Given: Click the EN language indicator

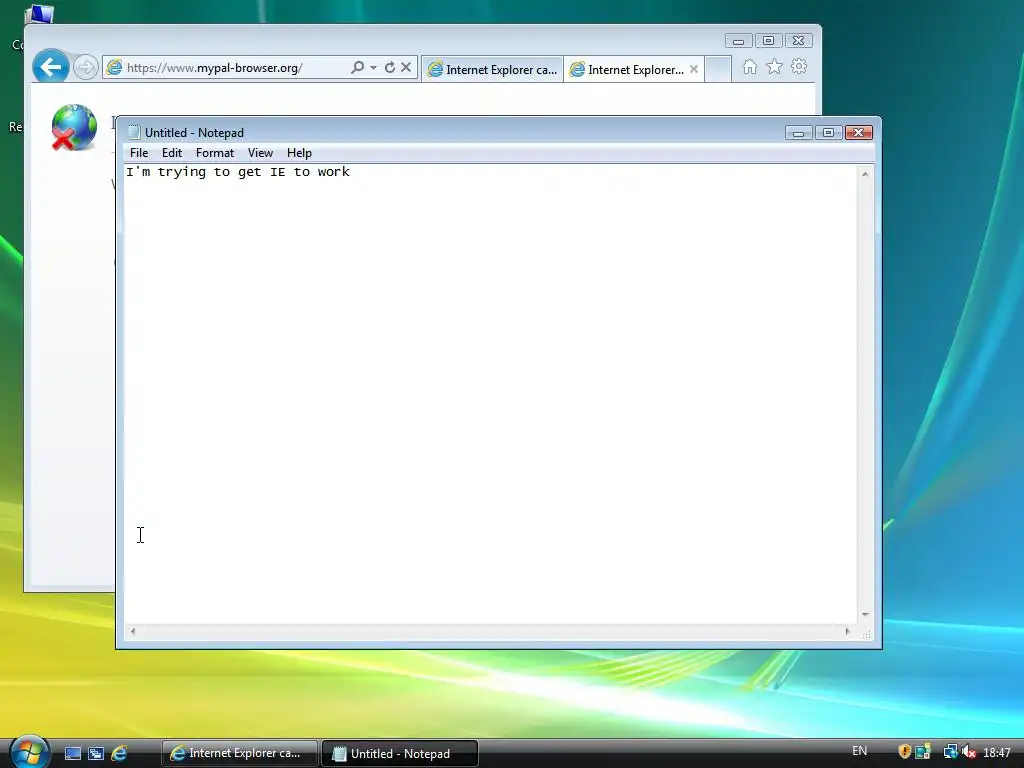Looking at the screenshot, I should 859,751.
